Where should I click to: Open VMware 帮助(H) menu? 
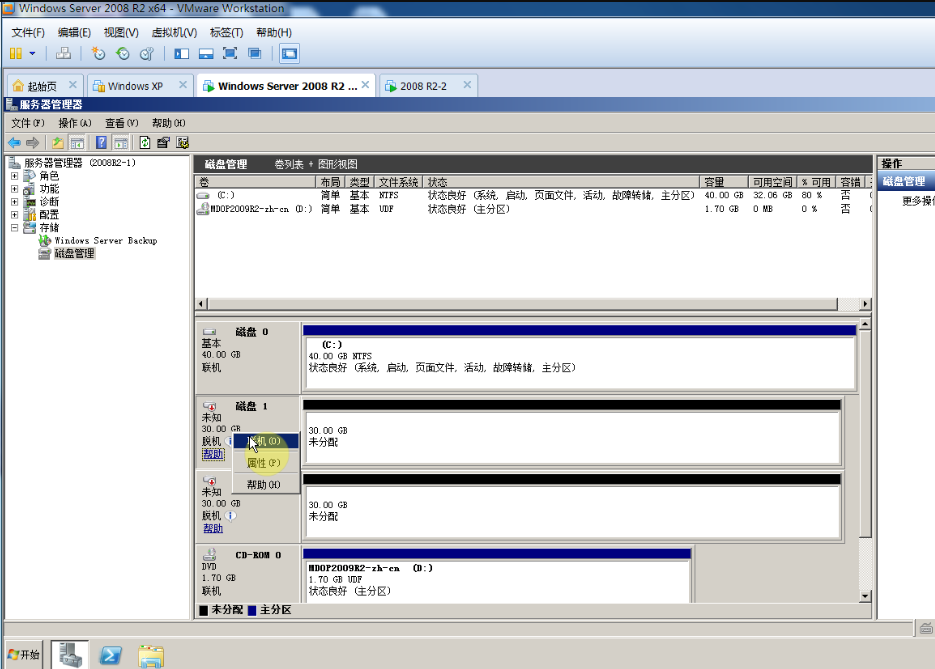(x=274, y=32)
